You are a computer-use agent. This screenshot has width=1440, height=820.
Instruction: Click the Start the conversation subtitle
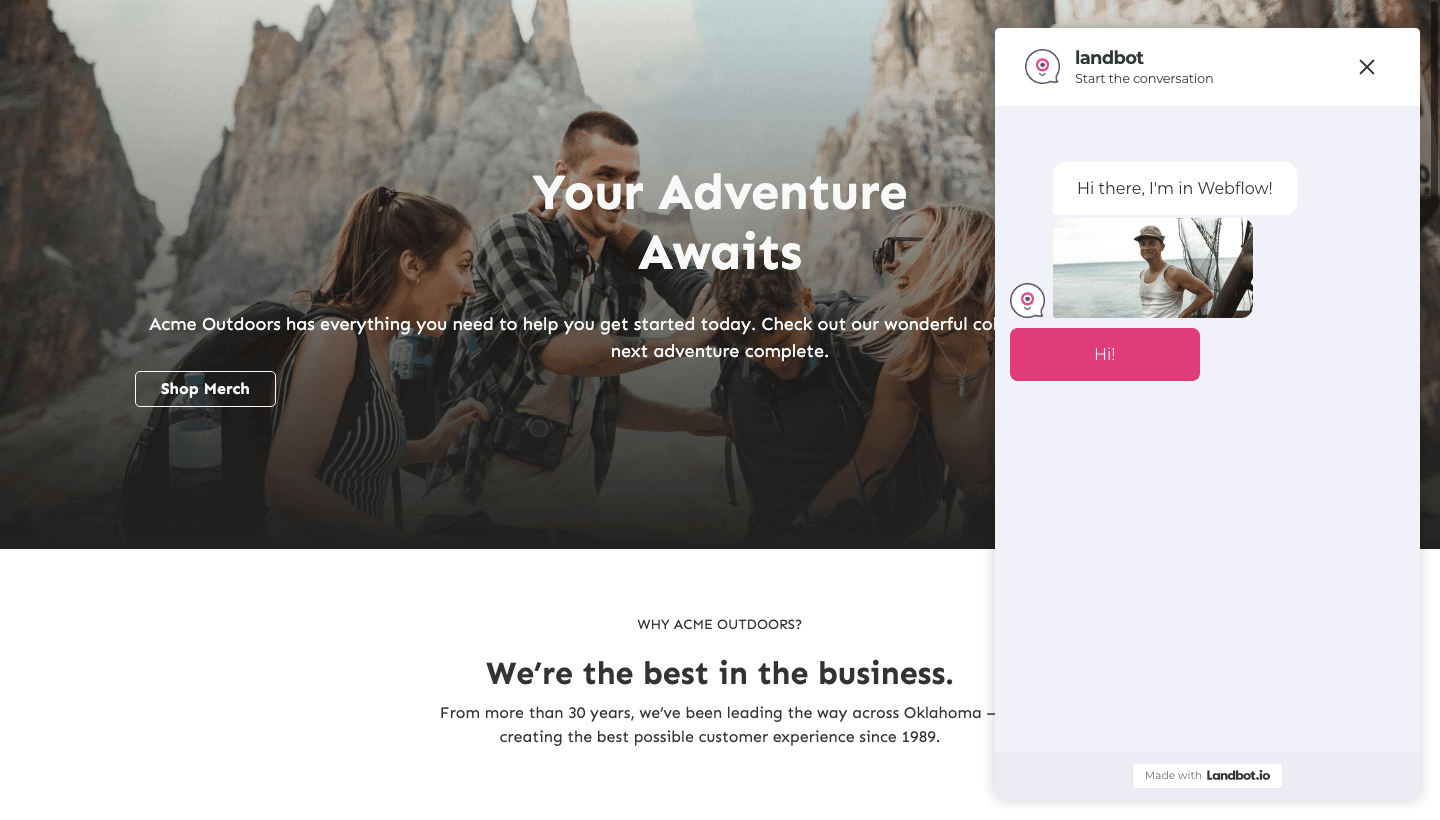[1144, 79]
